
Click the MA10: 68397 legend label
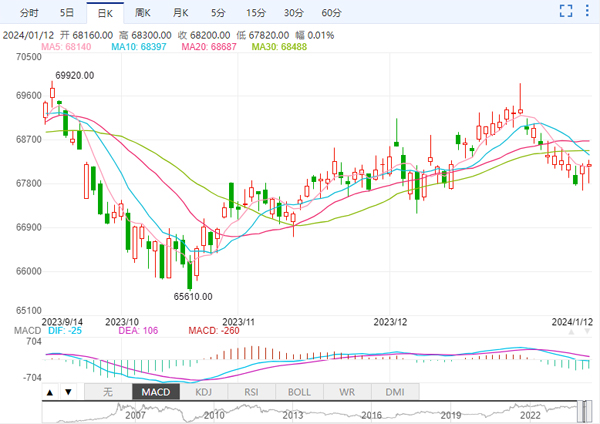139,47
